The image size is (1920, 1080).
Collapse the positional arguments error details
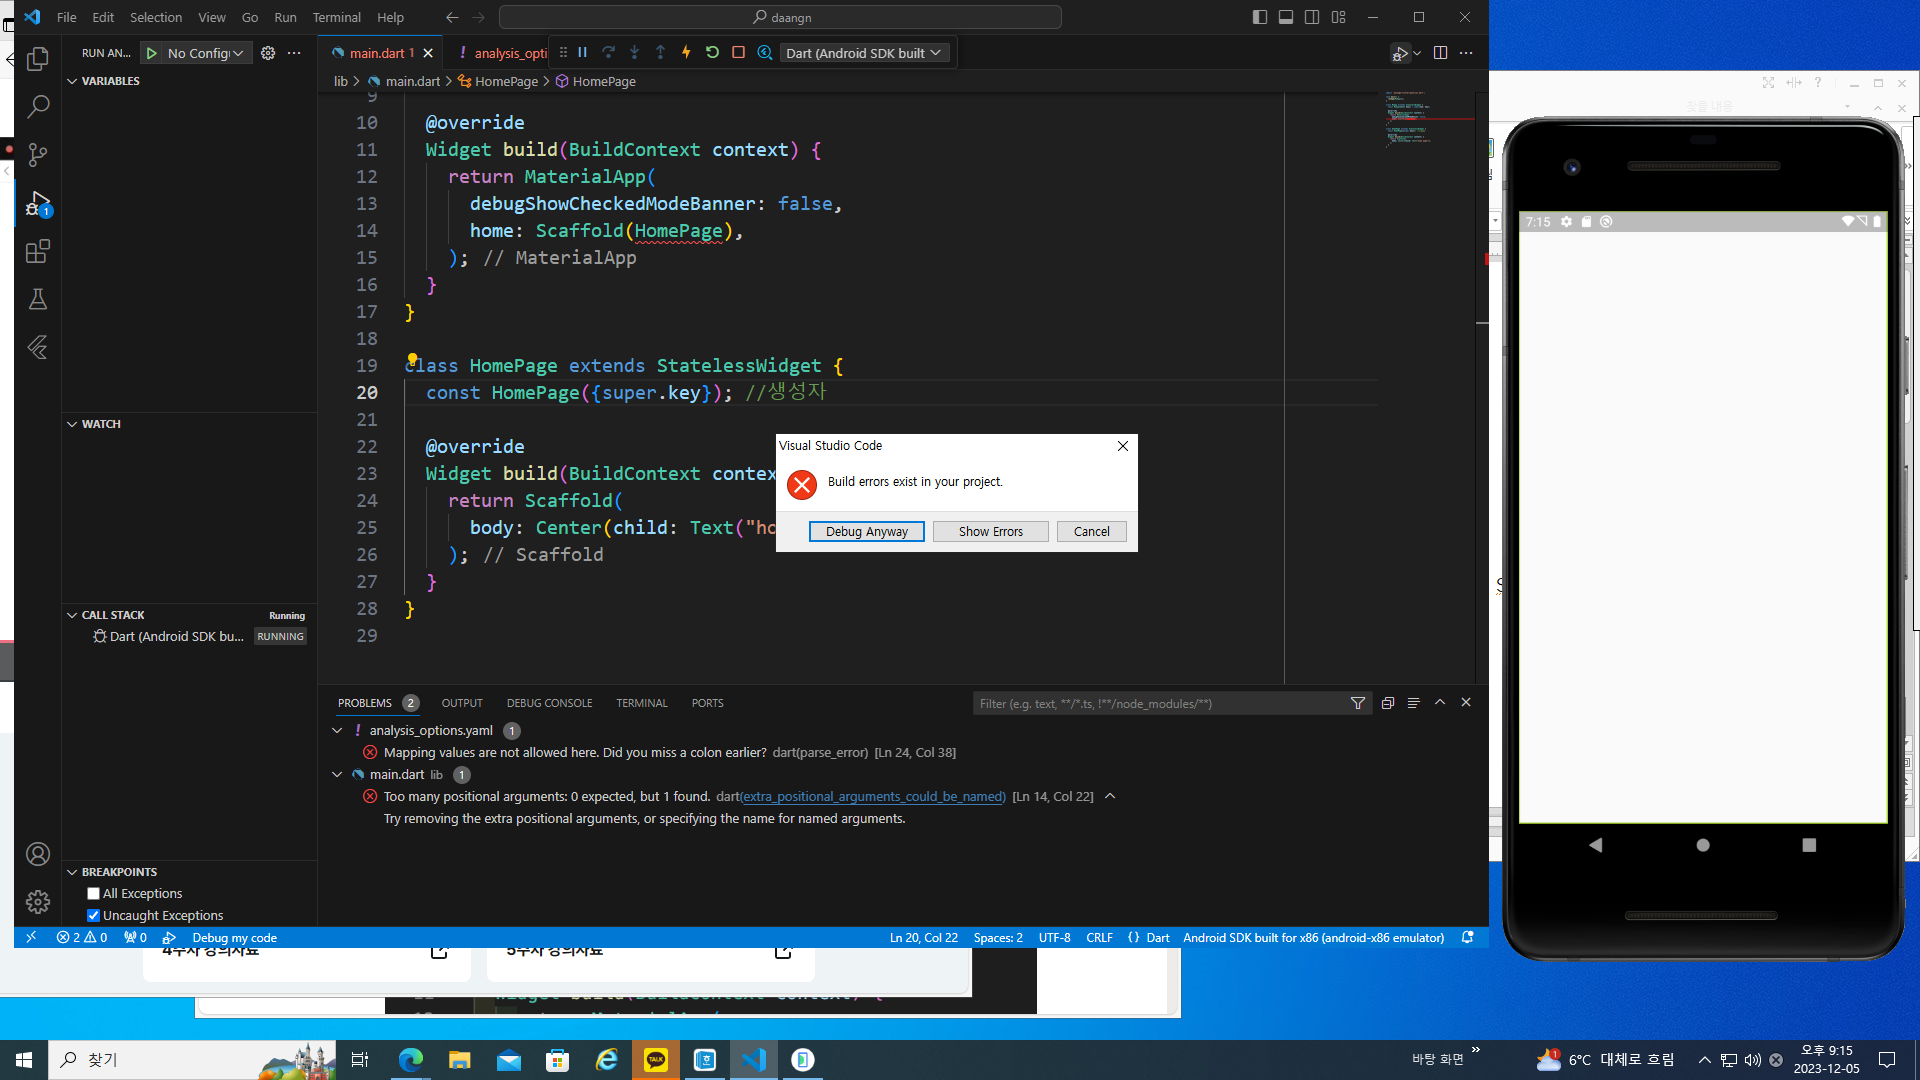(x=1110, y=797)
